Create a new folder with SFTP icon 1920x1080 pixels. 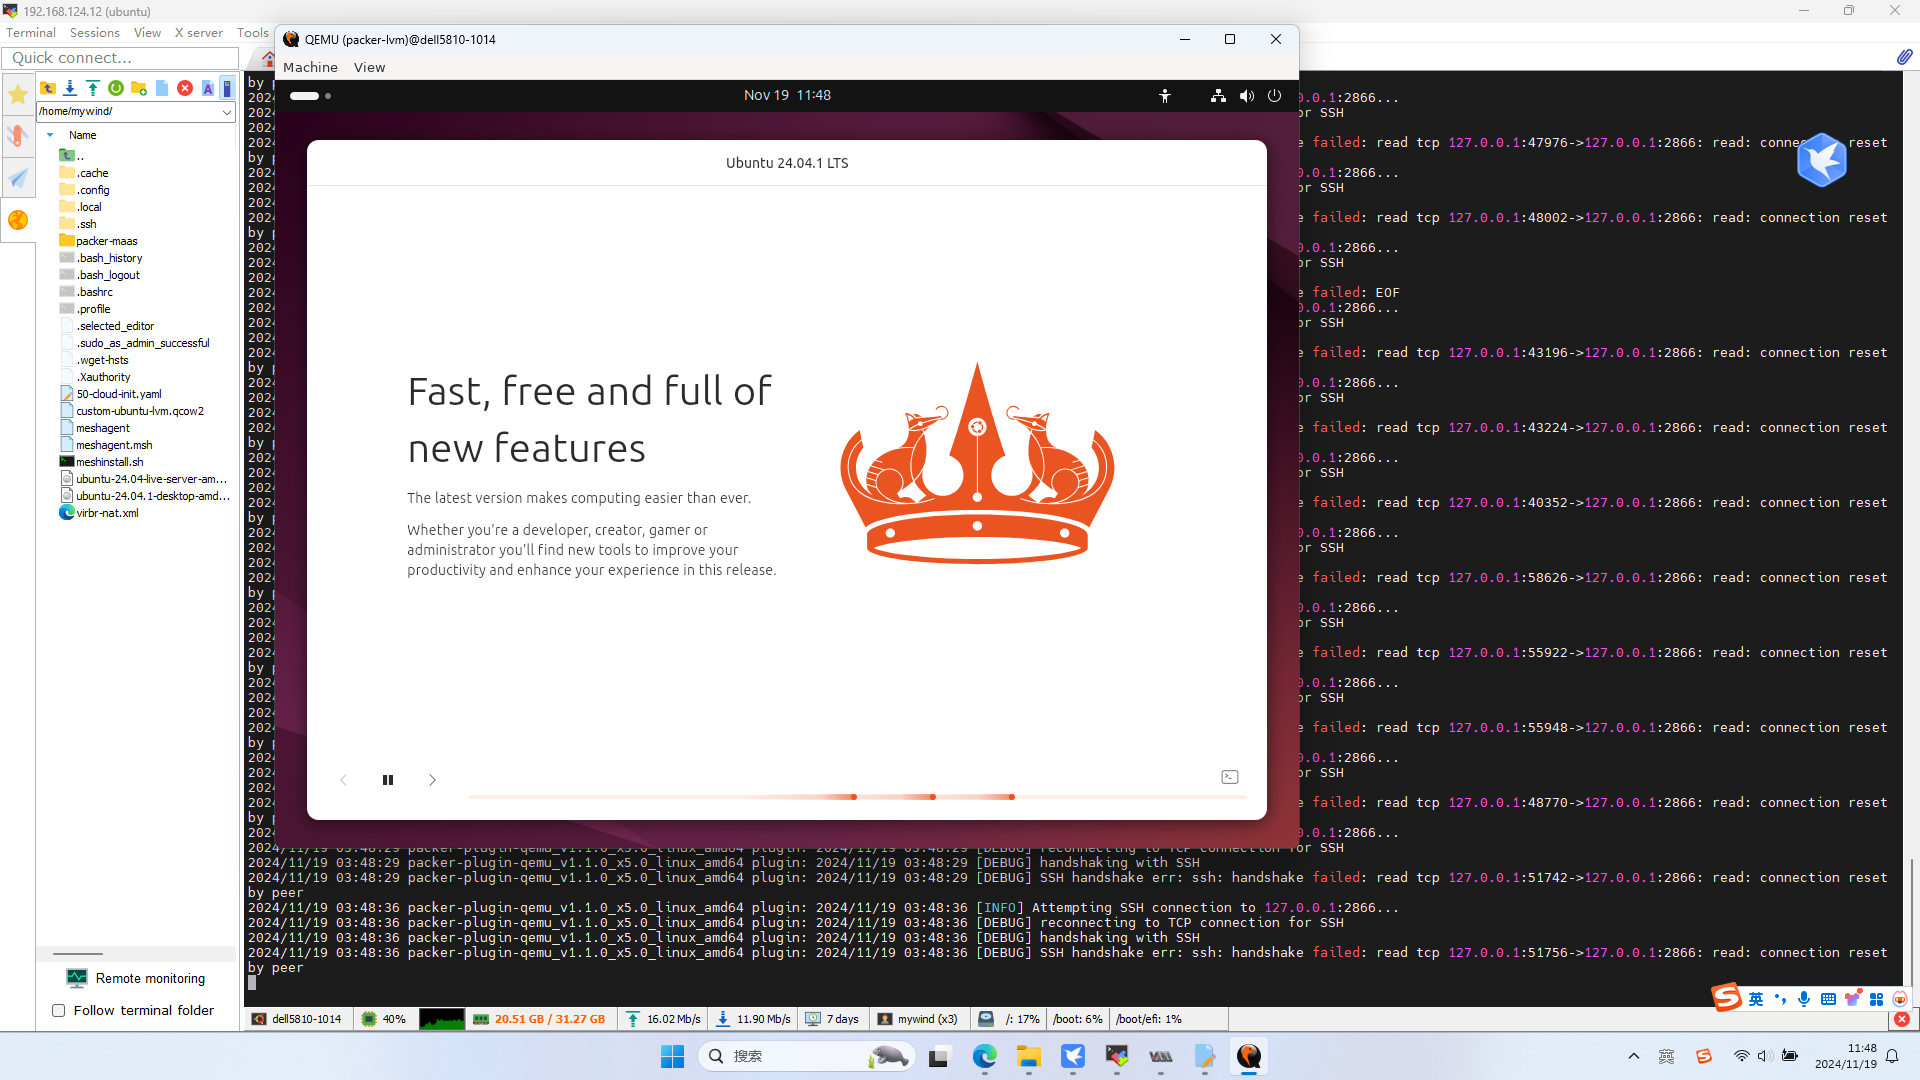pyautogui.click(x=139, y=88)
